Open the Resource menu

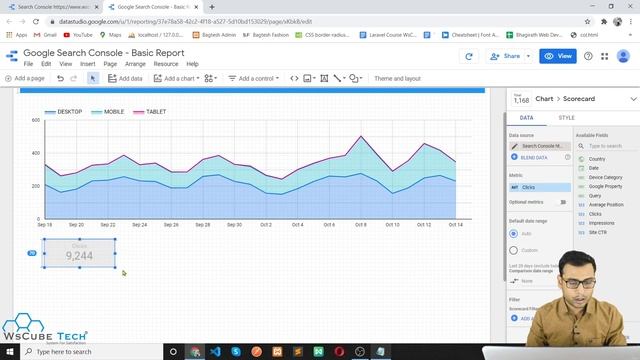pos(166,64)
